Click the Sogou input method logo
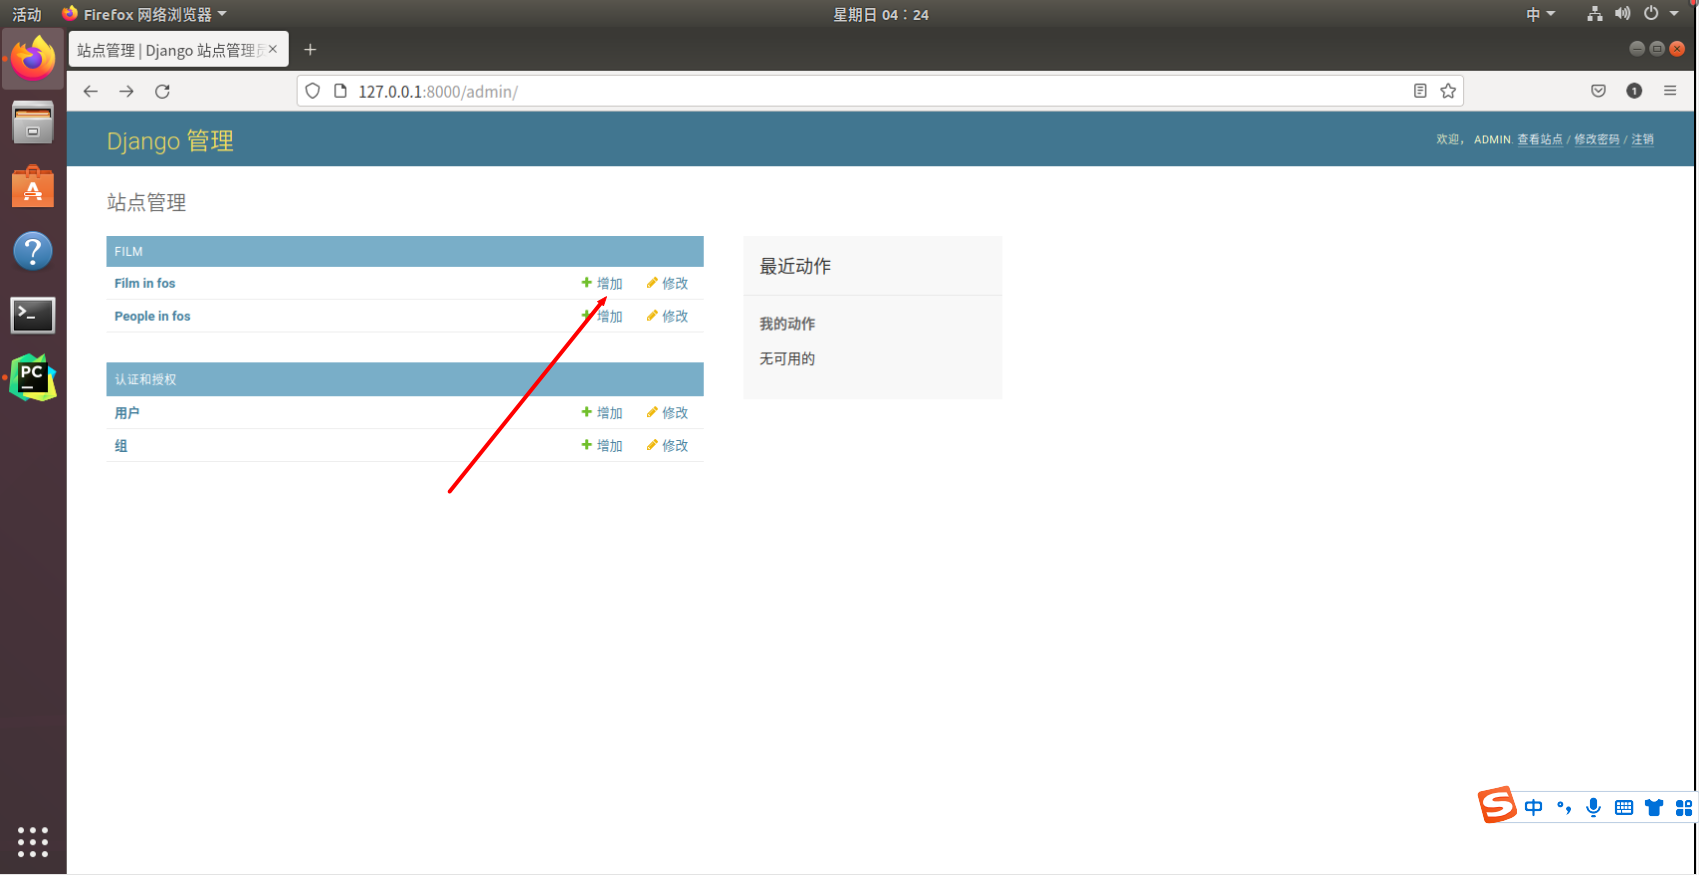Image resolution: width=1699 pixels, height=875 pixels. tap(1497, 805)
